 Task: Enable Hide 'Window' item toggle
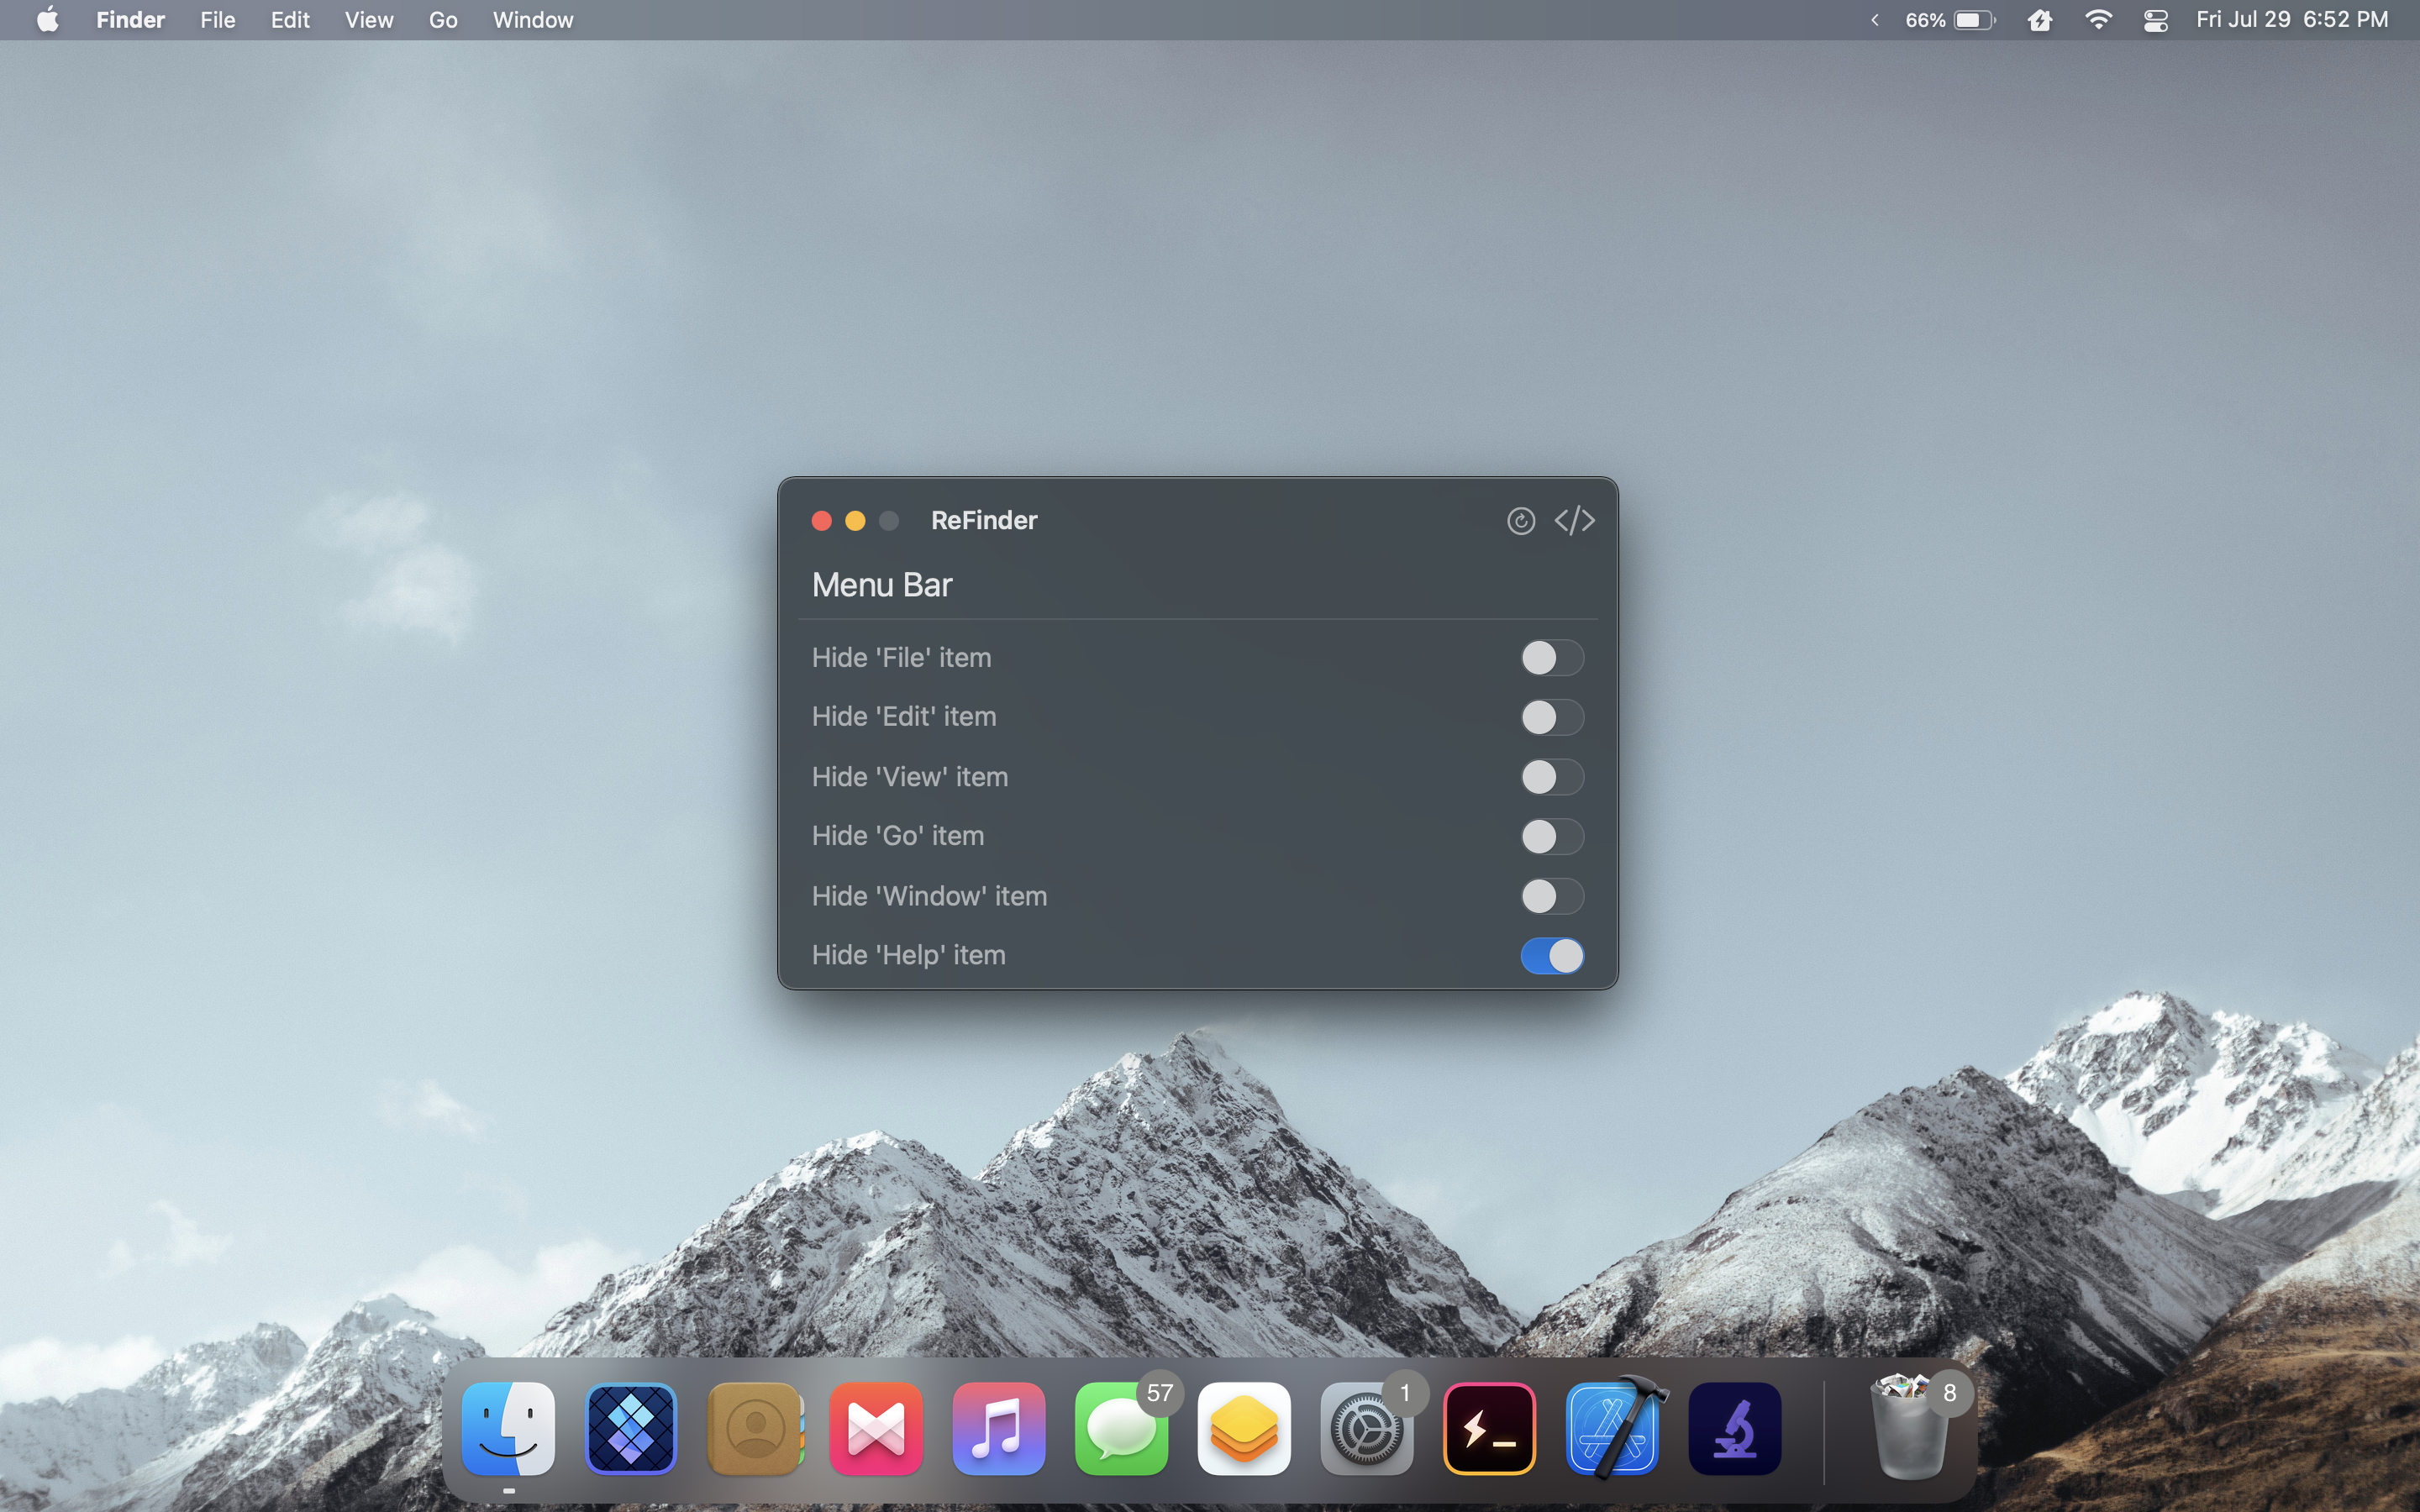[1551, 896]
